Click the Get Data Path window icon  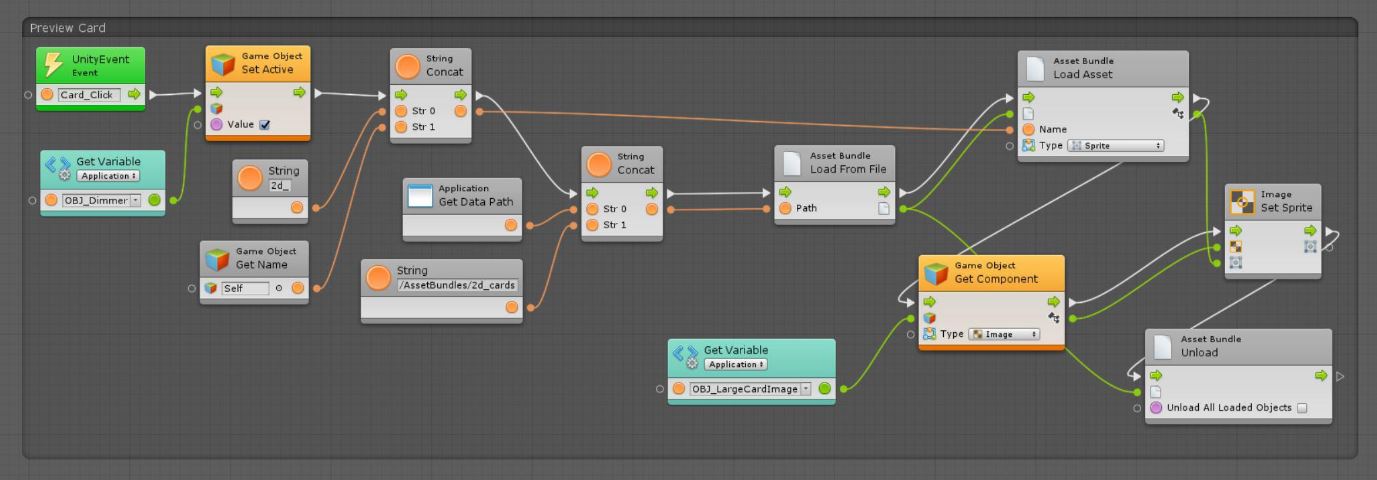coord(419,195)
